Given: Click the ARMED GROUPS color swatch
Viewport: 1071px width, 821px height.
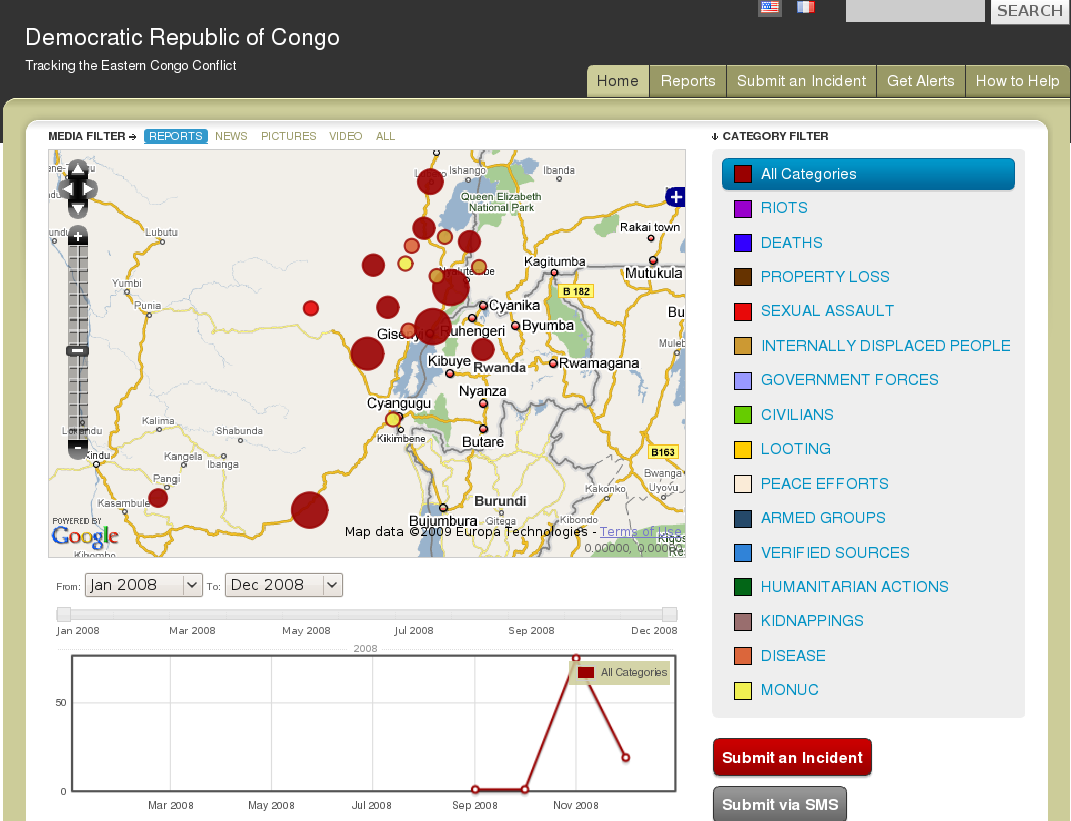Looking at the screenshot, I should click(742, 518).
